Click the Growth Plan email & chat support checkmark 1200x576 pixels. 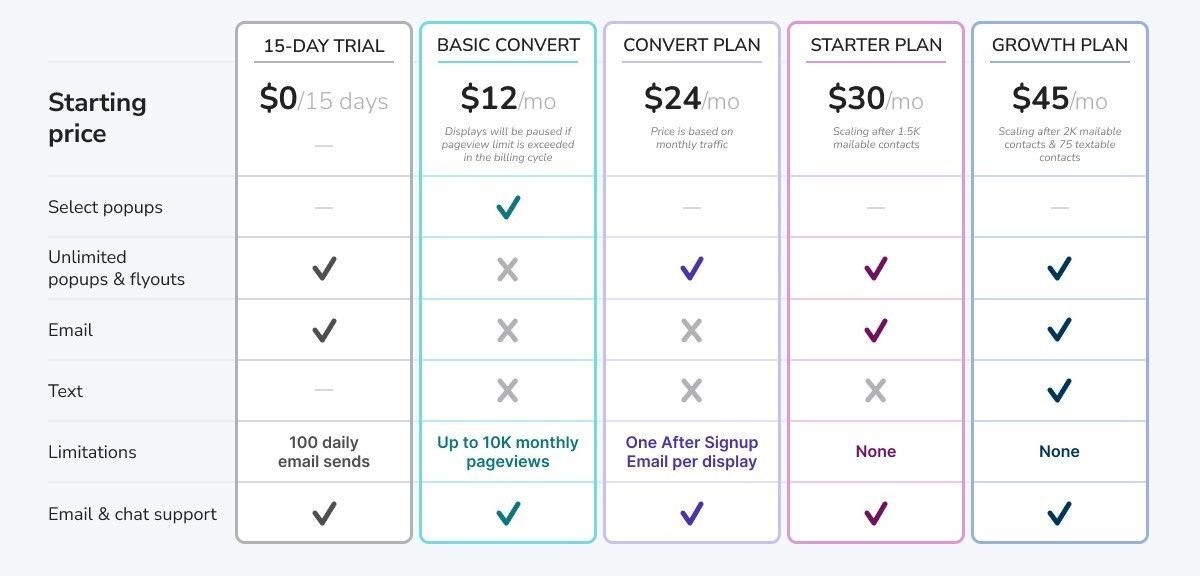[1059, 514]
